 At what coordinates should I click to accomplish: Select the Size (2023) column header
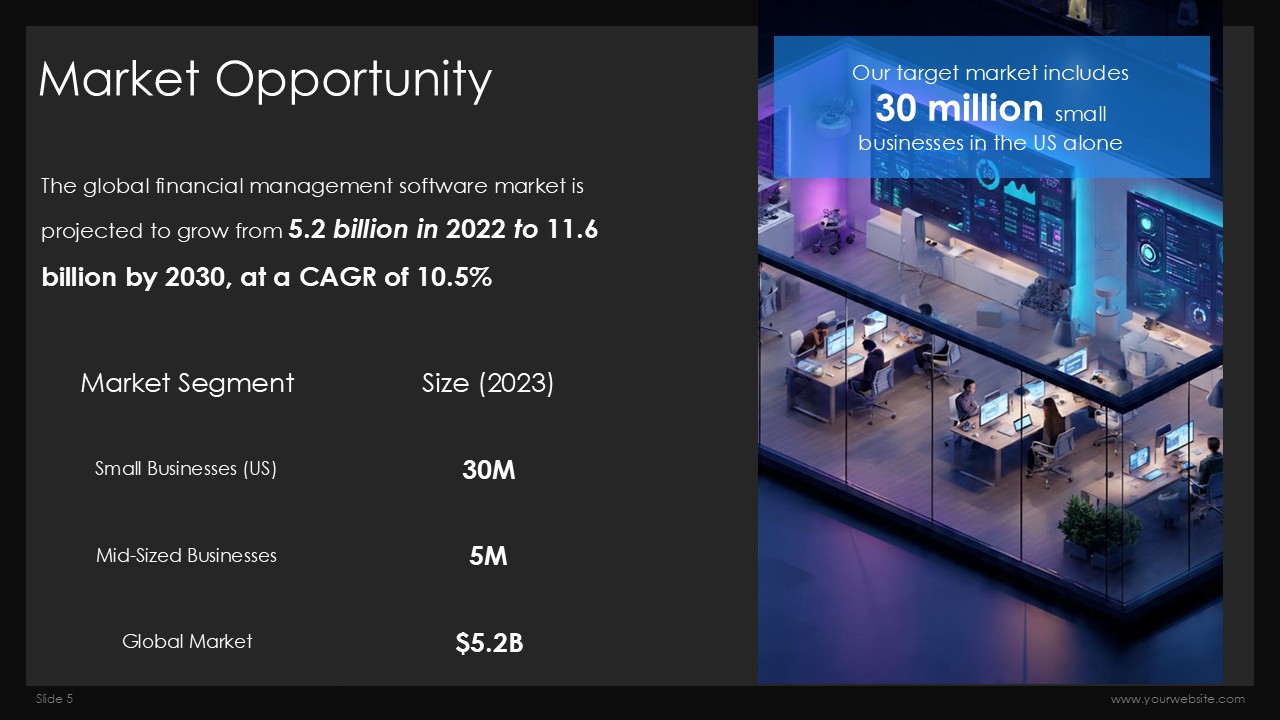click(x=488, y=383)
